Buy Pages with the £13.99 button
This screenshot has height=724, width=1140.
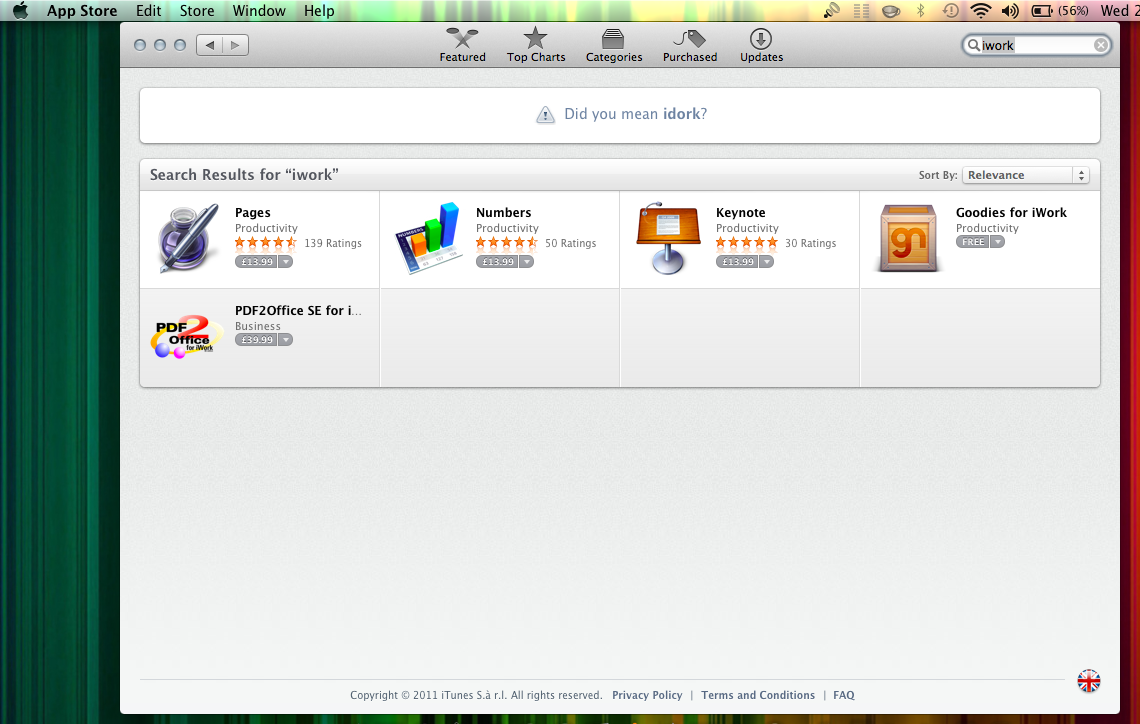pyautogui.click(x=256, y=262)
